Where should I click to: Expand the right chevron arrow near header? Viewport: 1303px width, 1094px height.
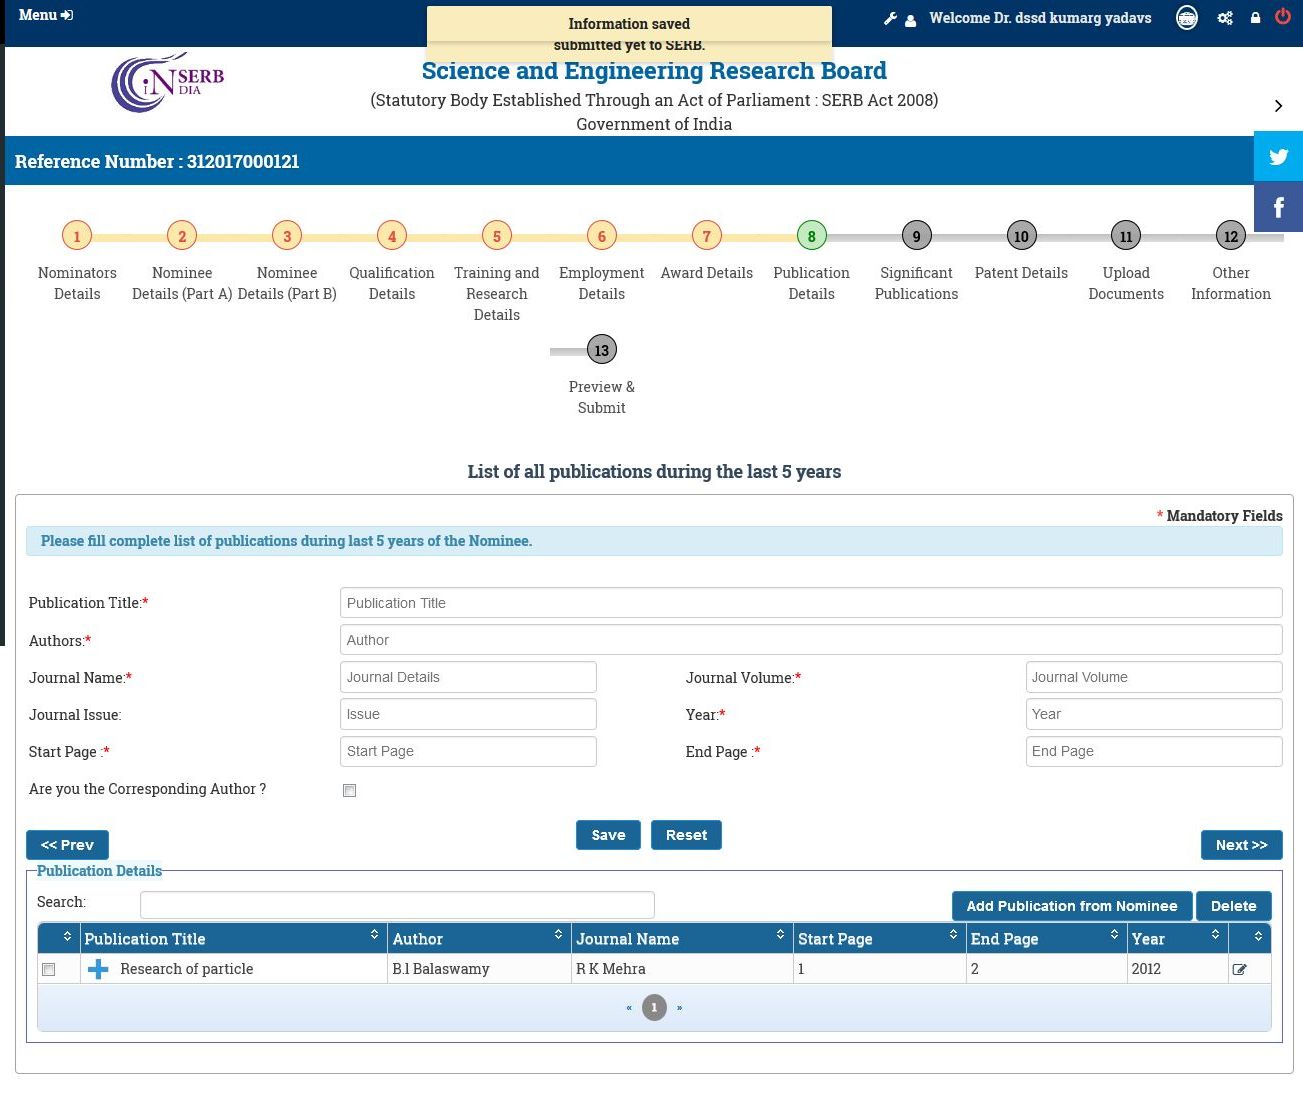coord(1278,106)
